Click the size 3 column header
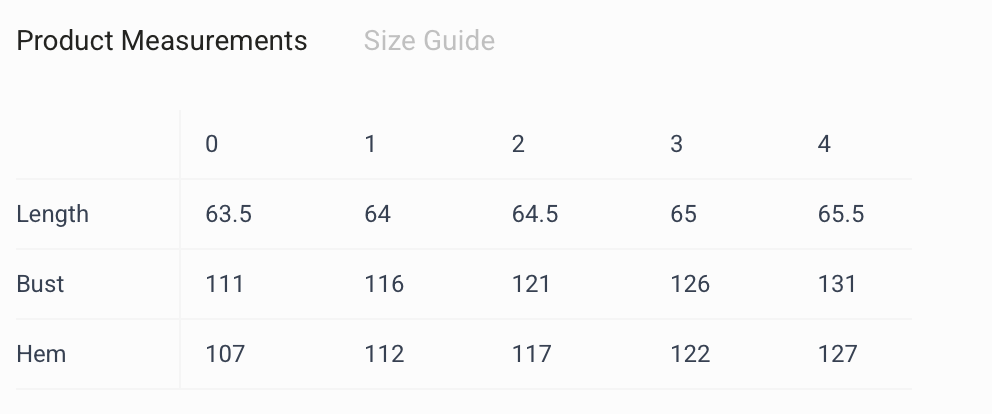The height and width of the screenshot is (414, 992). pos(676,144)
